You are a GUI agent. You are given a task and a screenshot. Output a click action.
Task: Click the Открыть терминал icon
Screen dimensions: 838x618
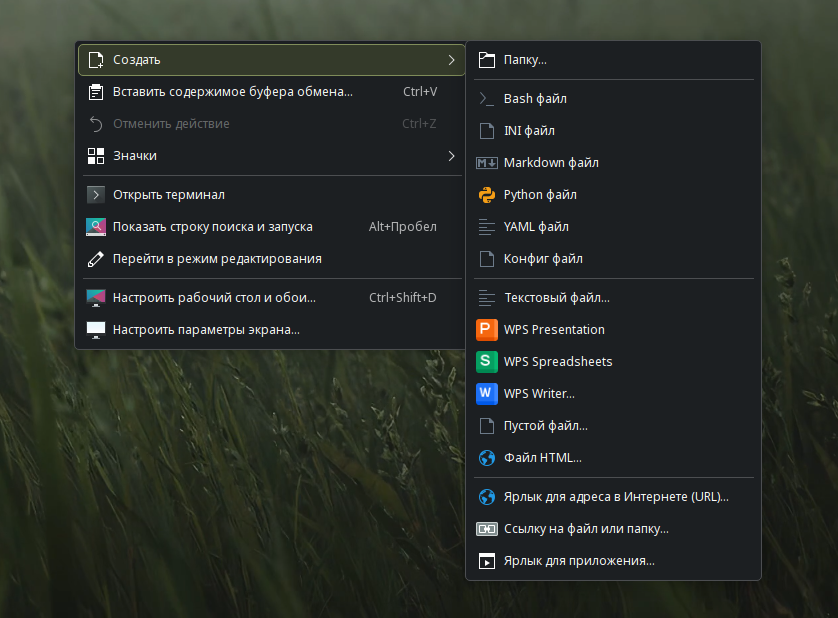(96, 195)
